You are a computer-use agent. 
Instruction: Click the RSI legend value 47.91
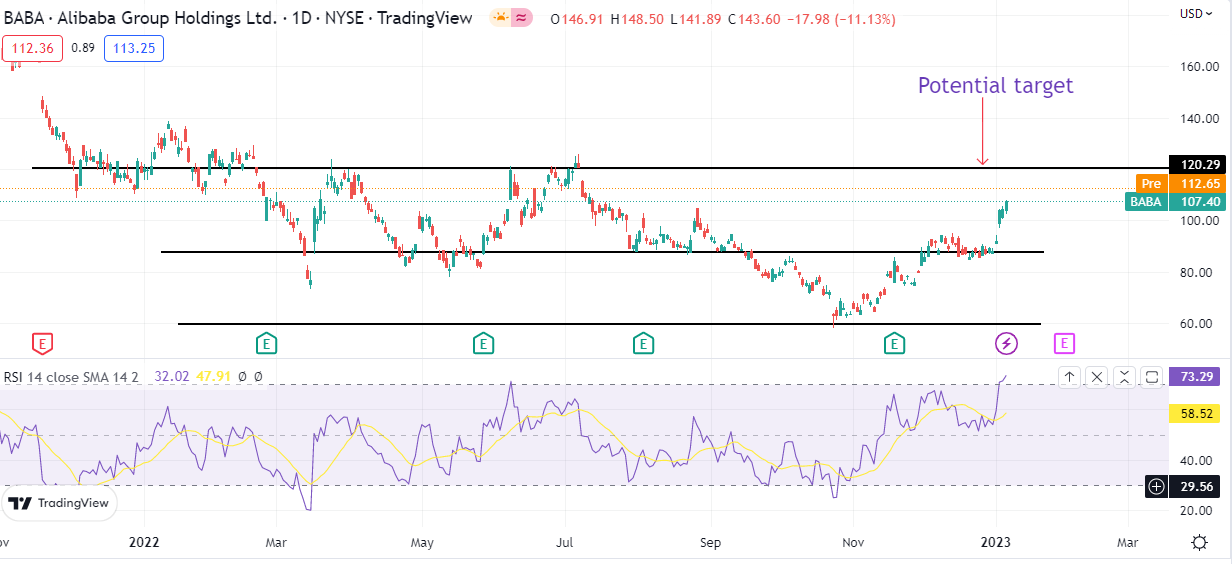click(215, 377)
